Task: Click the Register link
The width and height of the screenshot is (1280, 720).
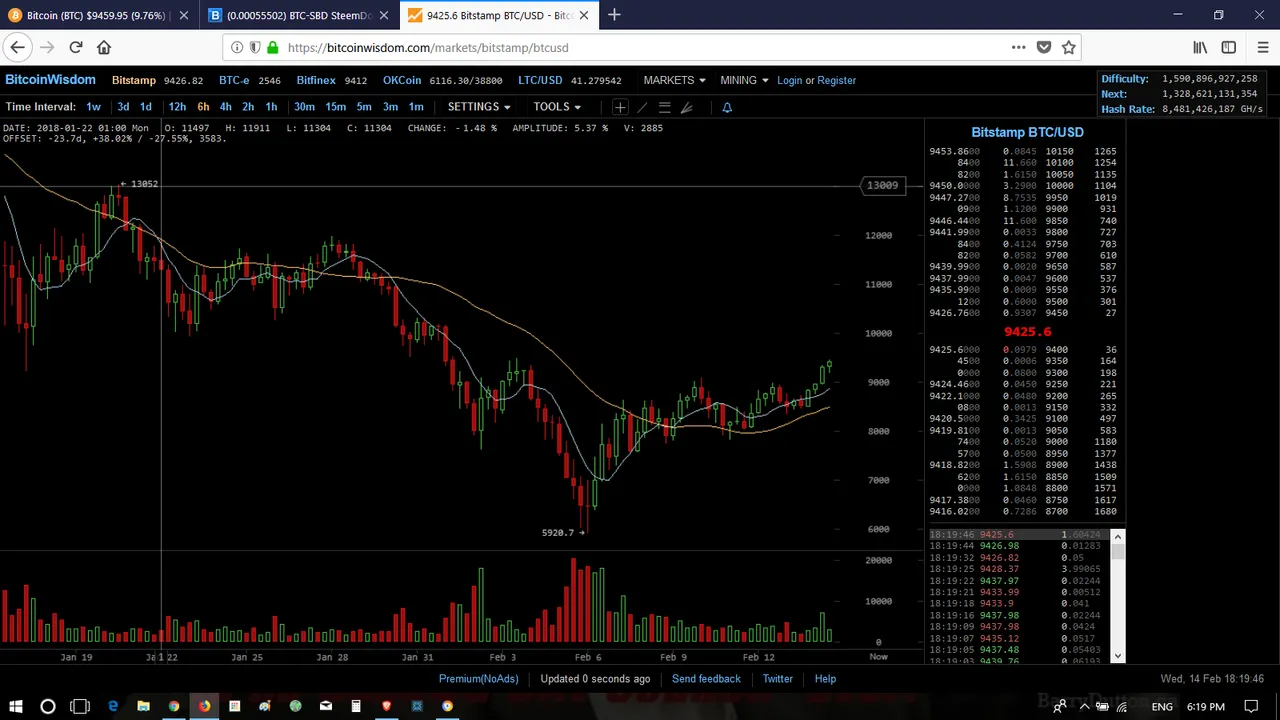Action: (837, 80)
